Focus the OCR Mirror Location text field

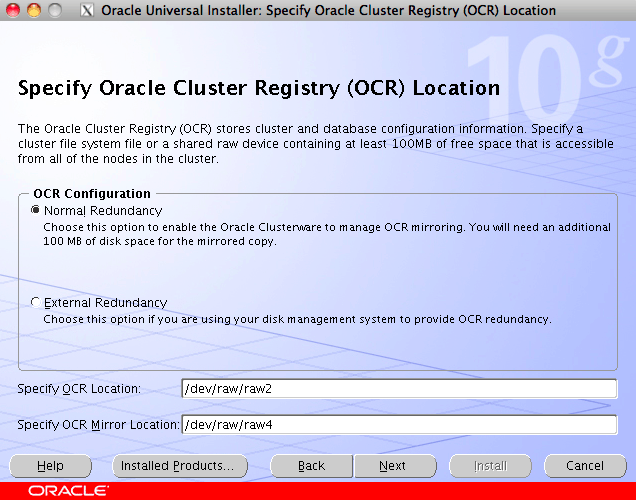tap(399, 425)
